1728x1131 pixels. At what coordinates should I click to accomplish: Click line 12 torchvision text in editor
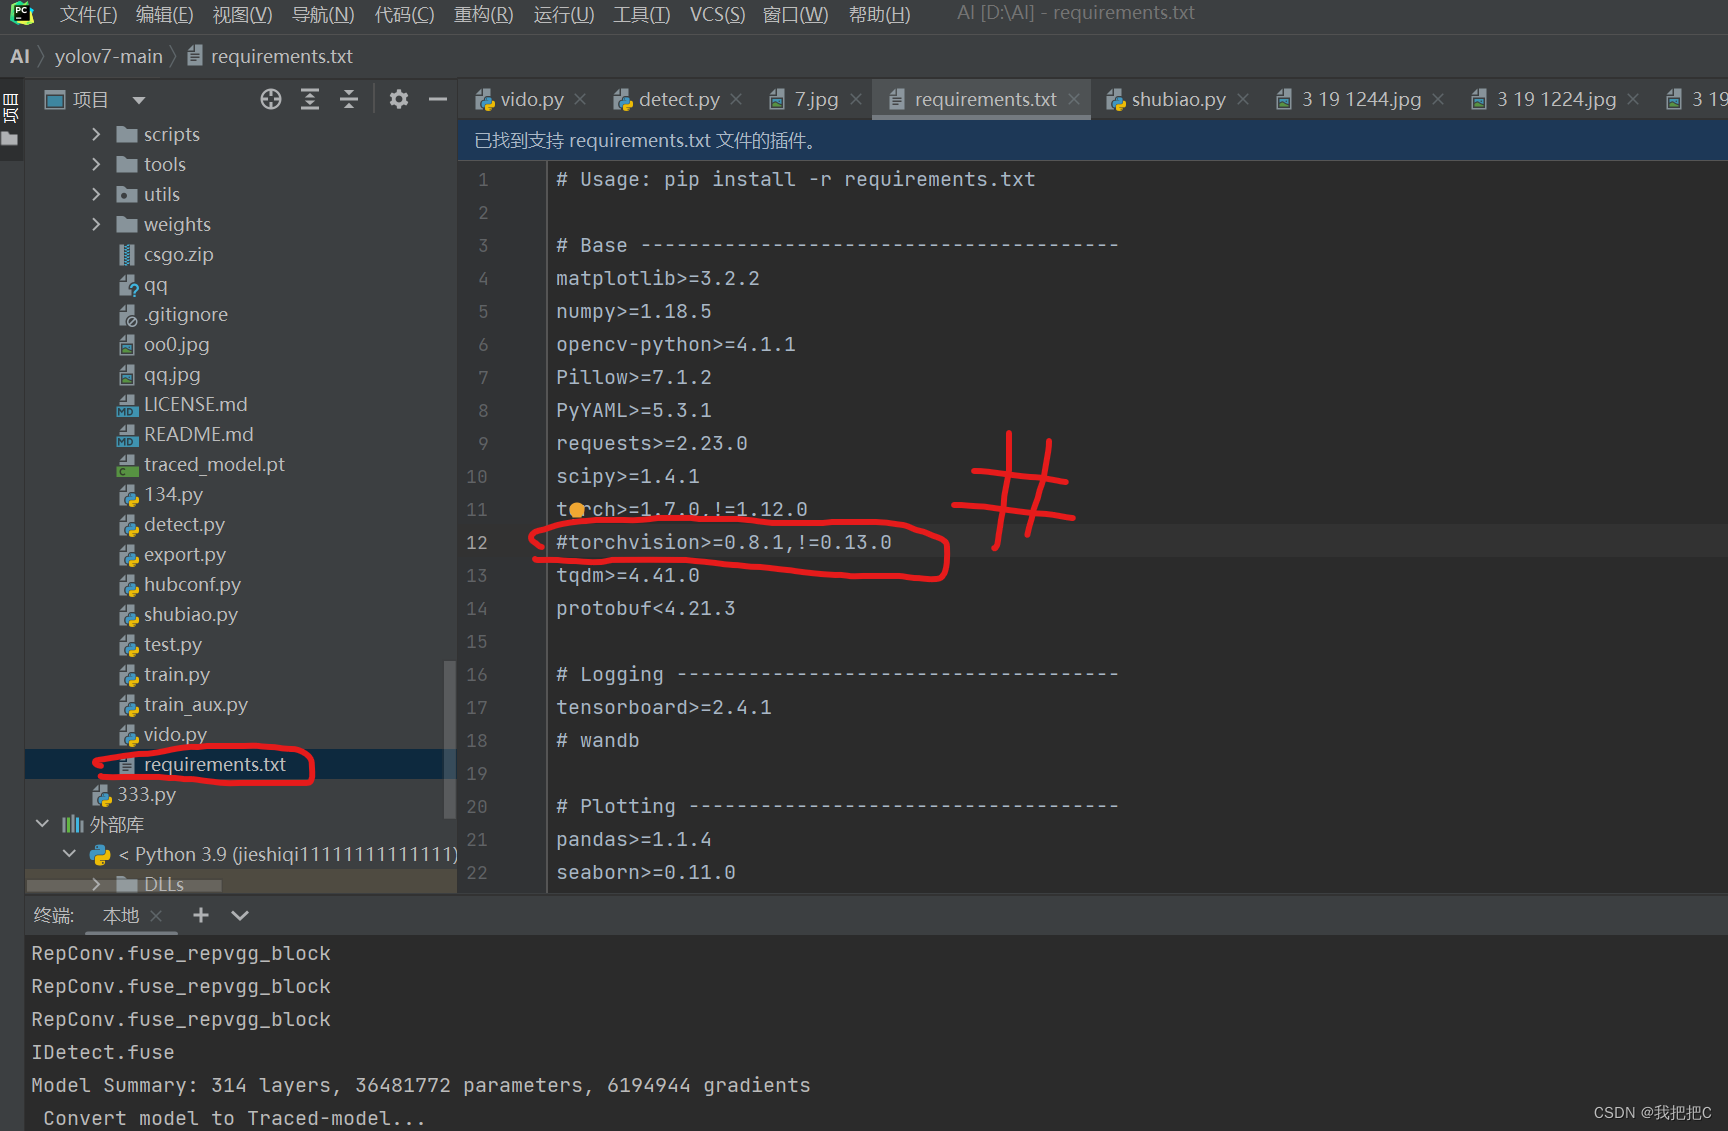[x=724, y=542]
